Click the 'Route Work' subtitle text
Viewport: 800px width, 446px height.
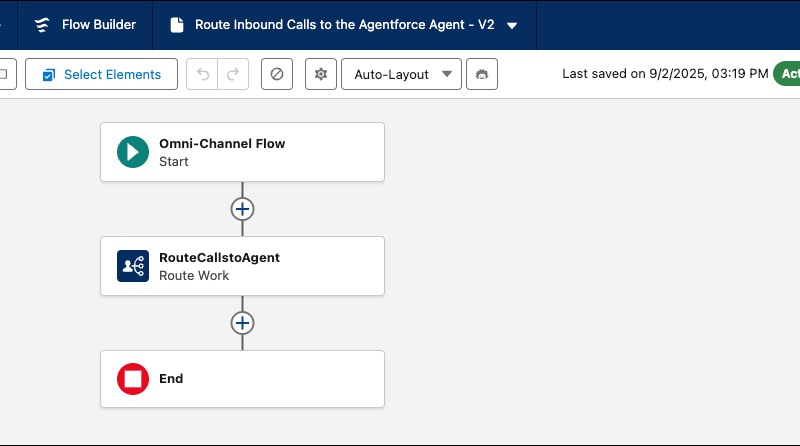194,276
